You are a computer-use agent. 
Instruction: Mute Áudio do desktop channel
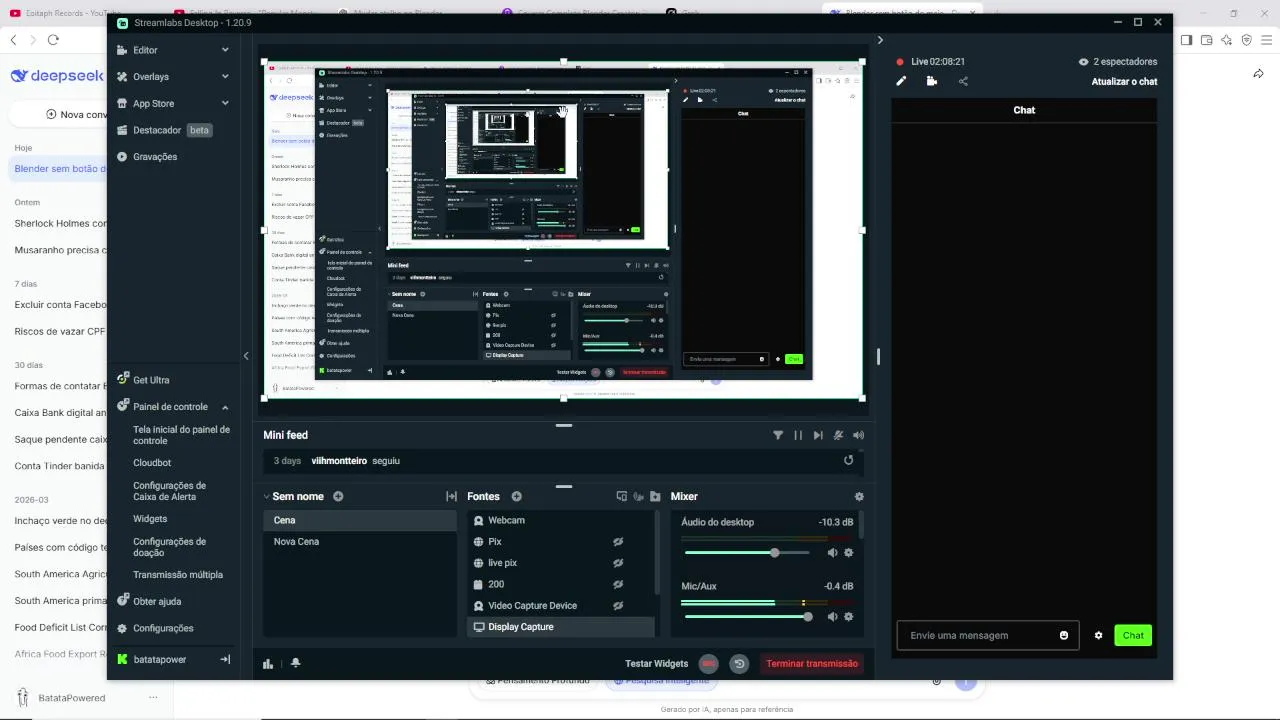click(832, 553)
